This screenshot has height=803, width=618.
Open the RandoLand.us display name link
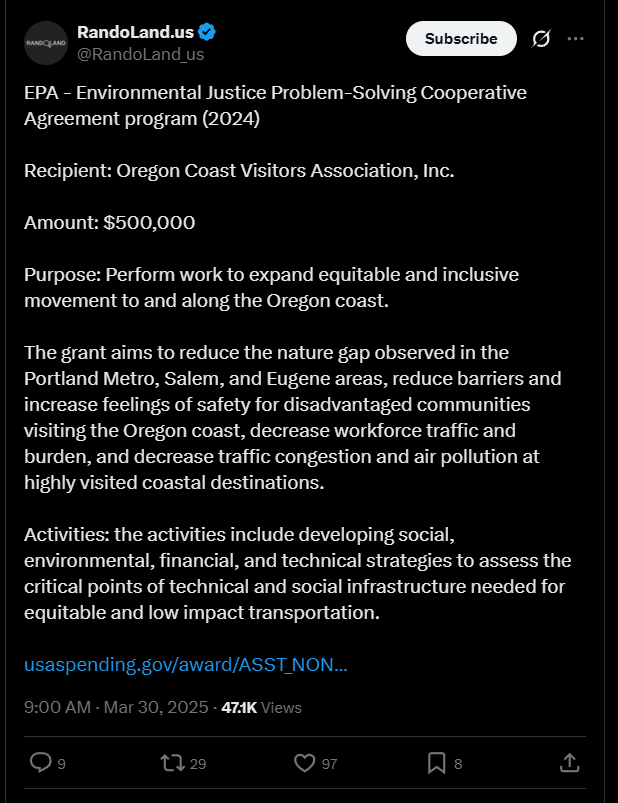tap(135, 33)
